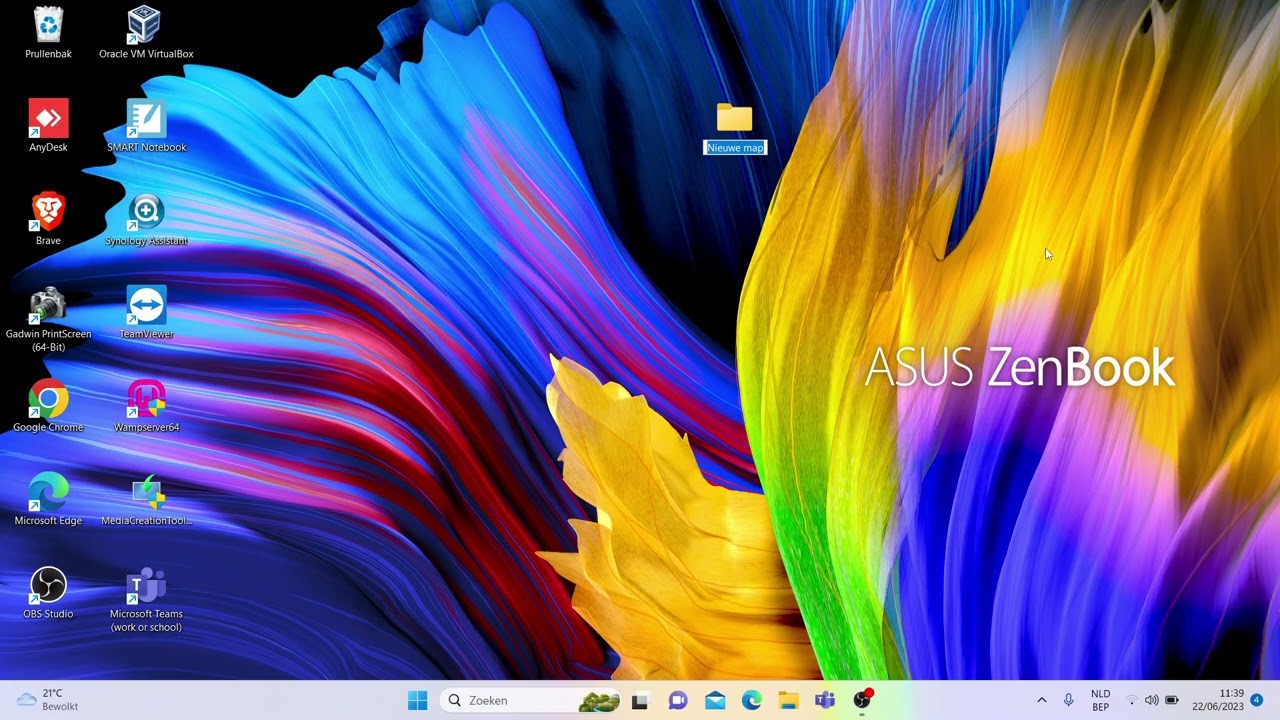Click the battery status icon
Screen dimensions: 1280x720
coord(1171,700)
